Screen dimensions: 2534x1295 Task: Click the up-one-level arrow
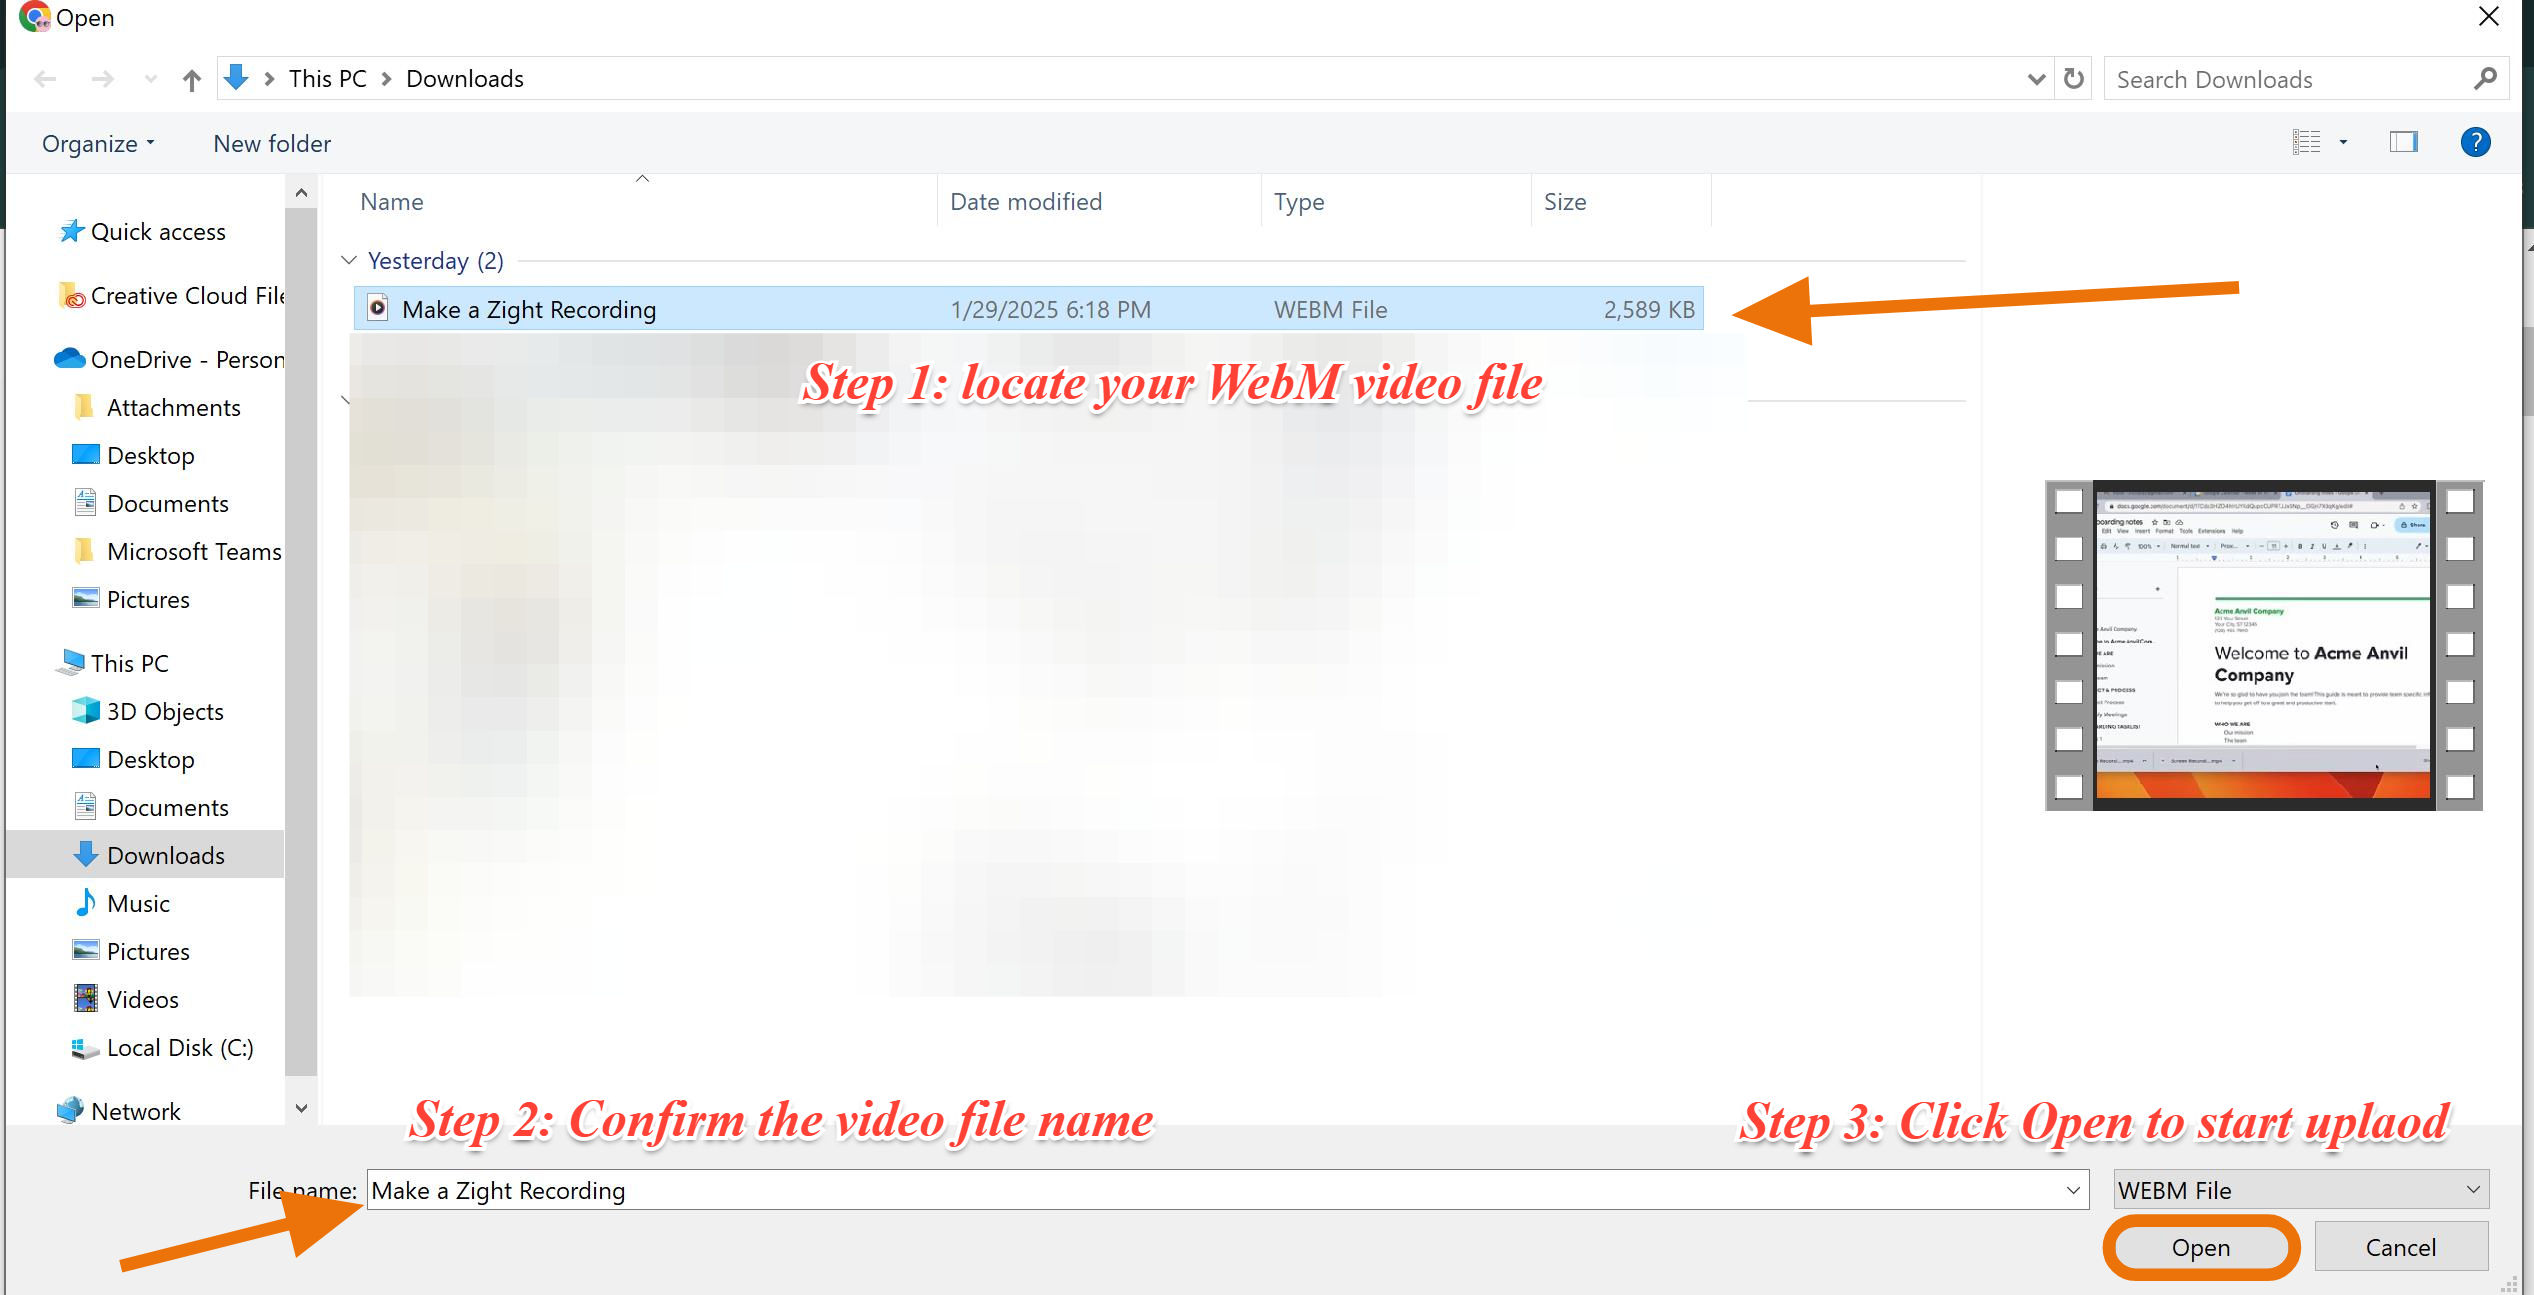(x=190, y=79)
